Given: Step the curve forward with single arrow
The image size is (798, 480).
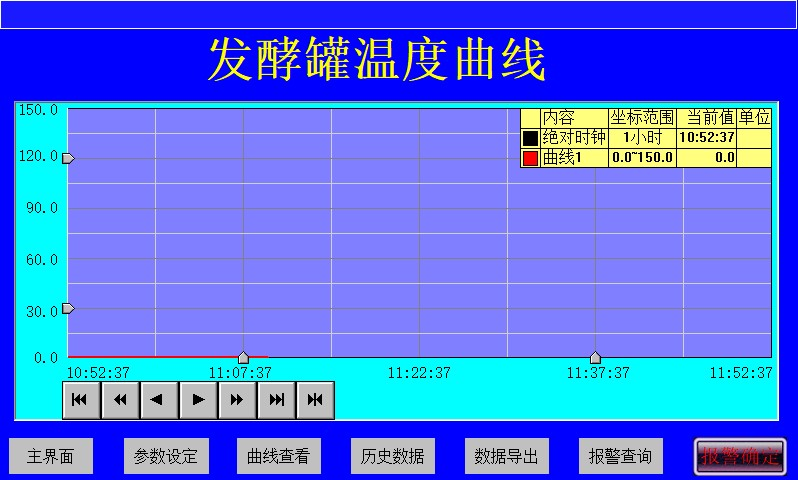Looking at the screenshot, I should (x=198, y=400).
